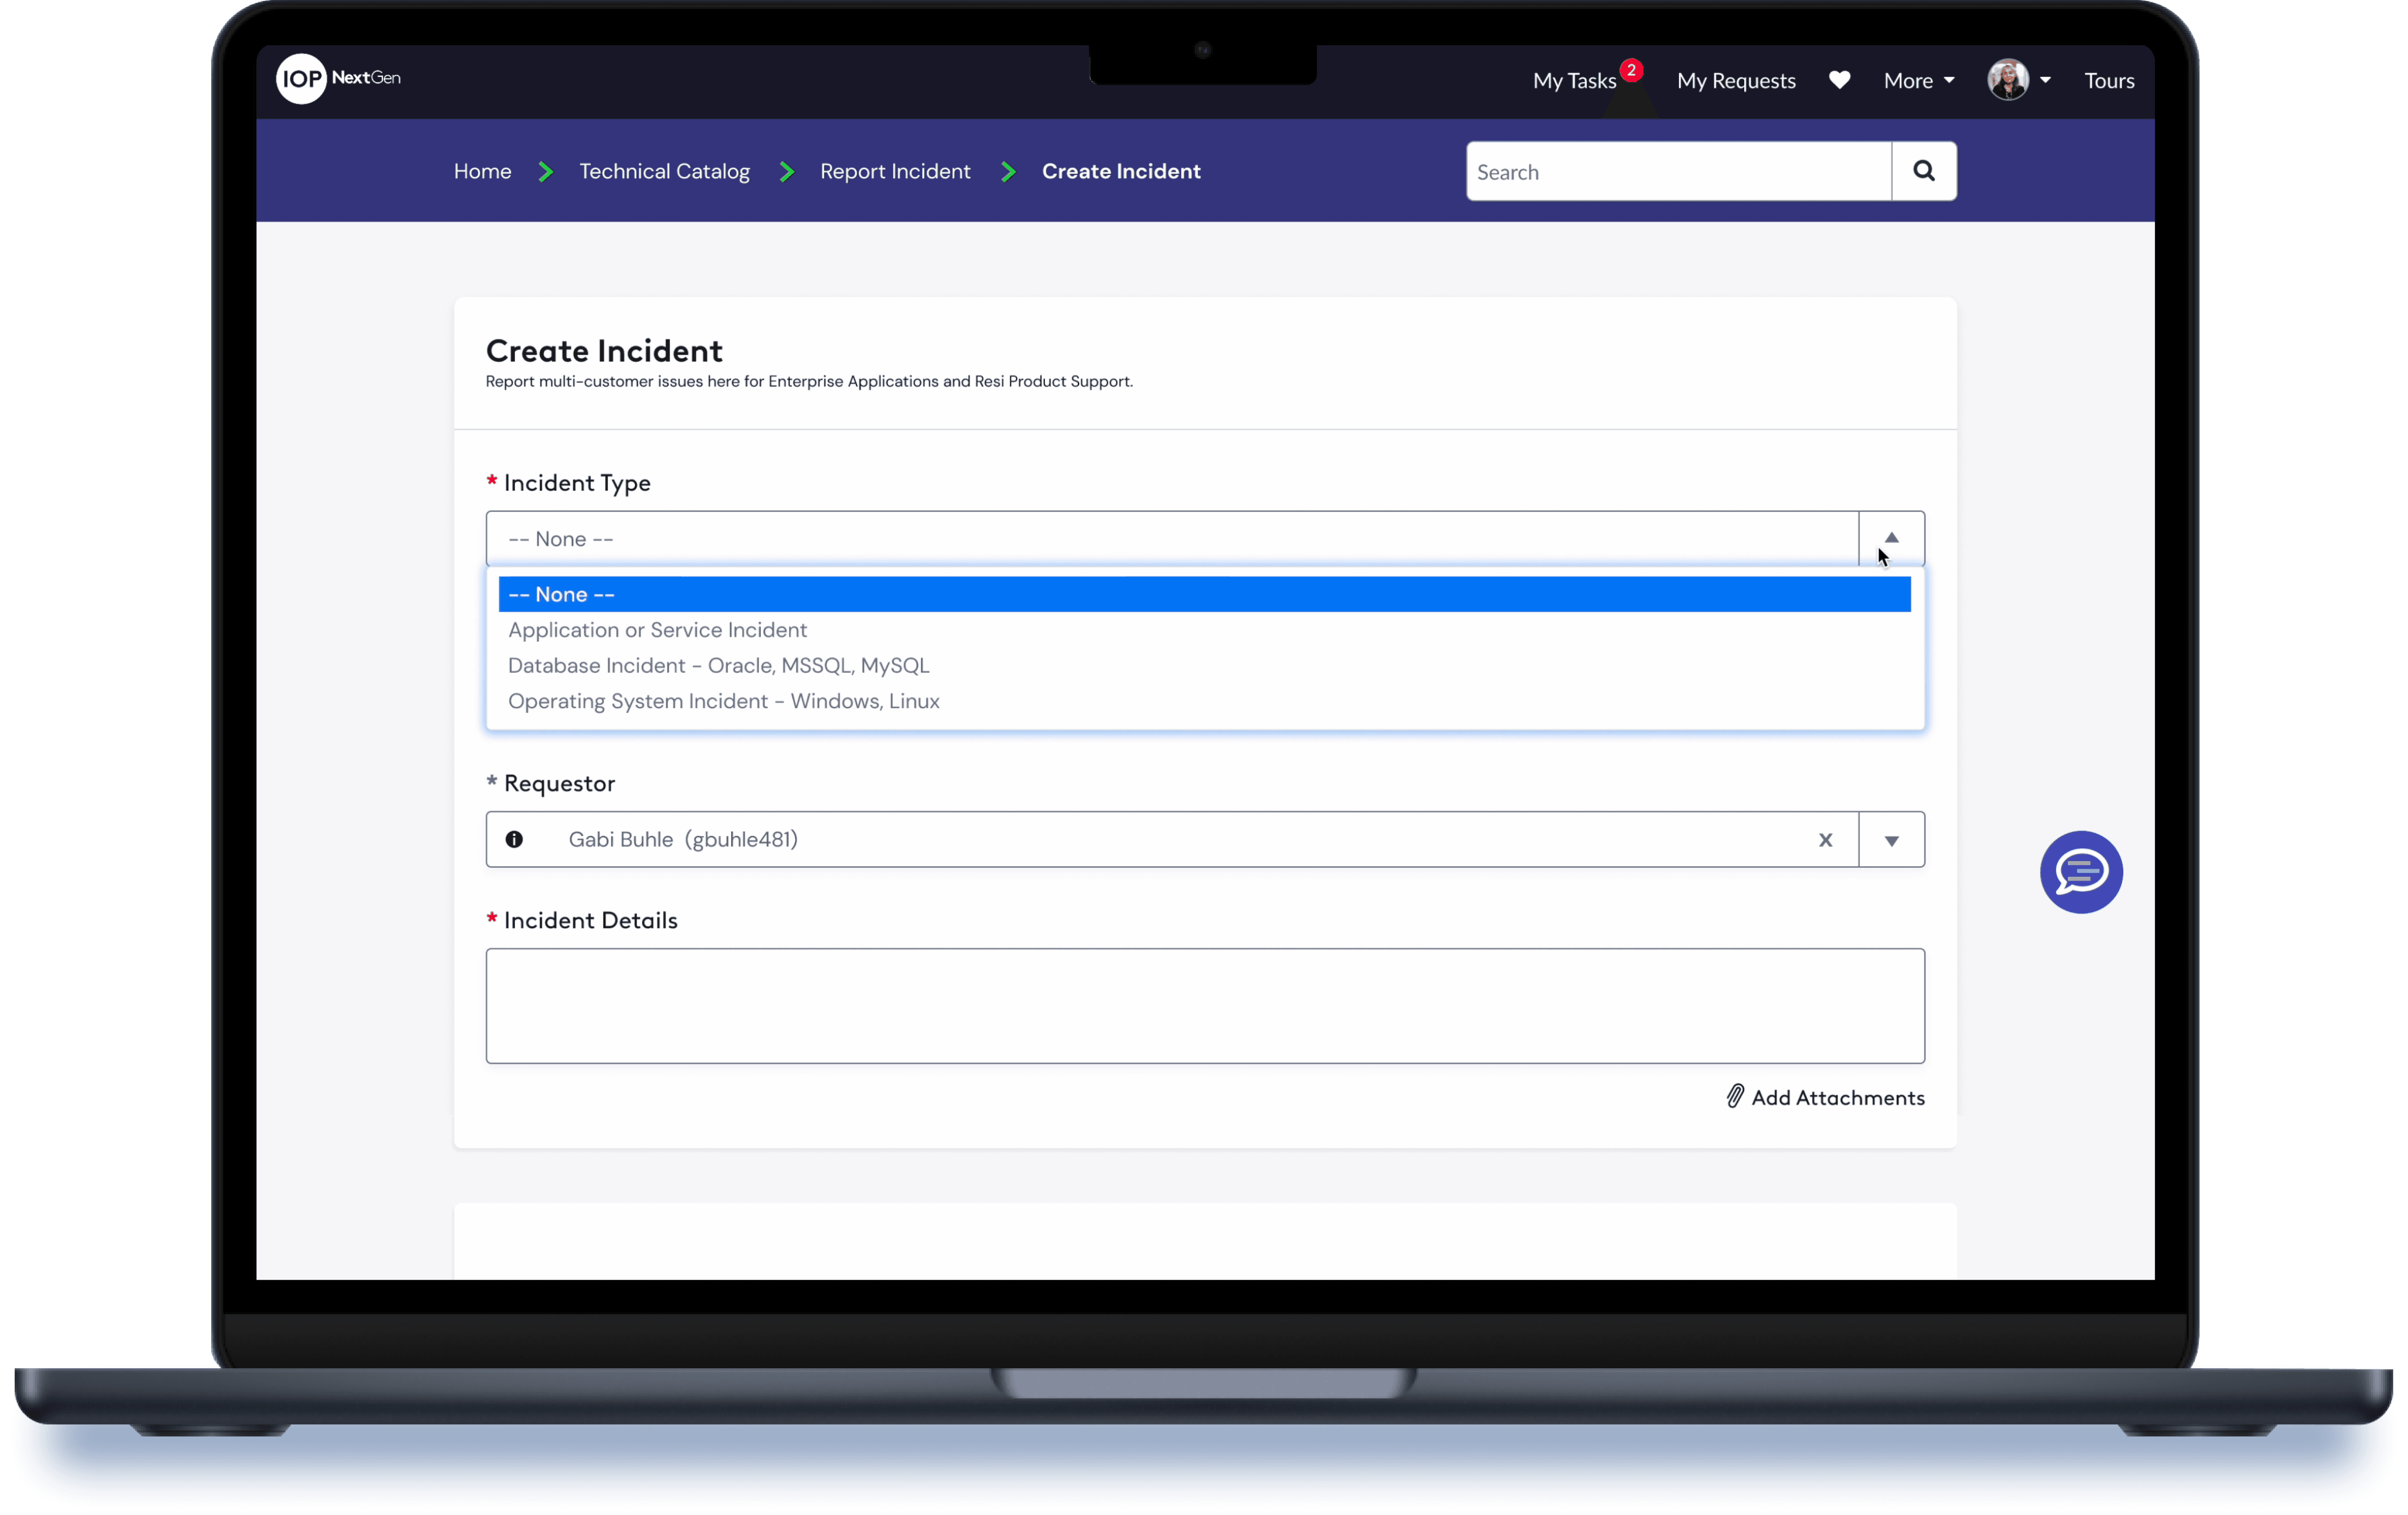Click into the Incident Details text area
The height and width of the screenshot is (1515, 2408).
click(1204, 1005)
